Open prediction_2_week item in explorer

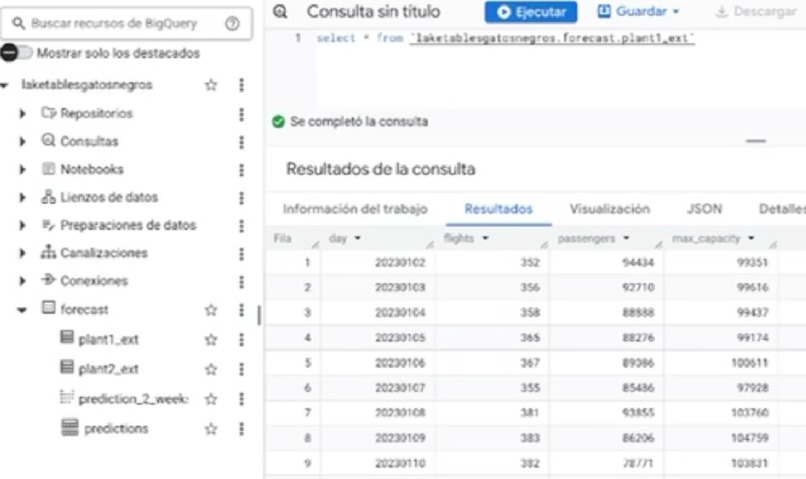point(134,399)
